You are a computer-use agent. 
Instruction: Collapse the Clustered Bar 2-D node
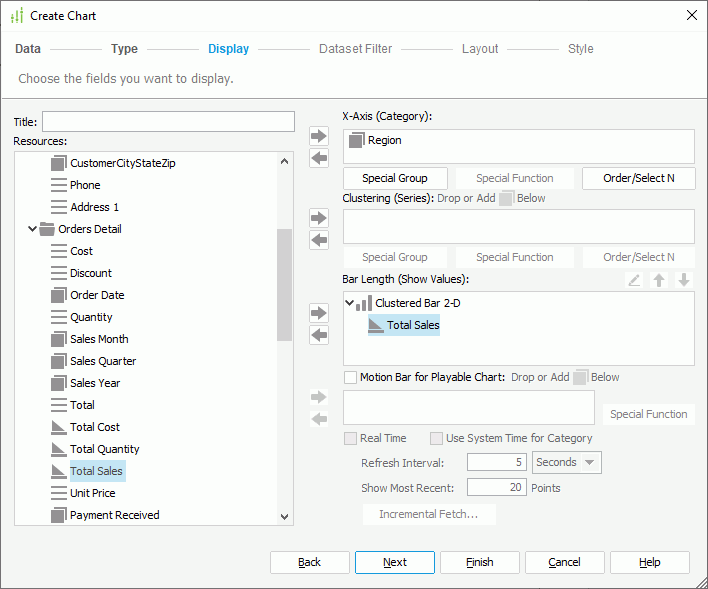click(349, 303)
